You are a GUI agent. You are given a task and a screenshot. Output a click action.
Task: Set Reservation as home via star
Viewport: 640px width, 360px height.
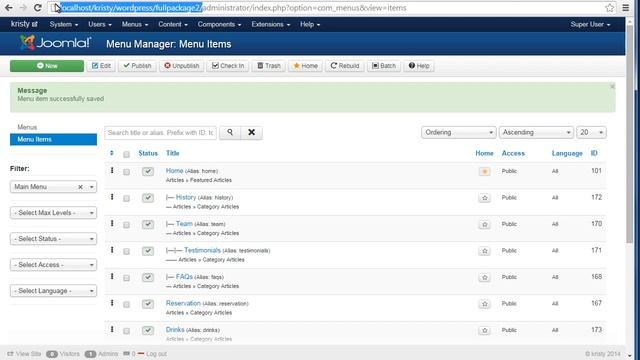pos(484,304)
